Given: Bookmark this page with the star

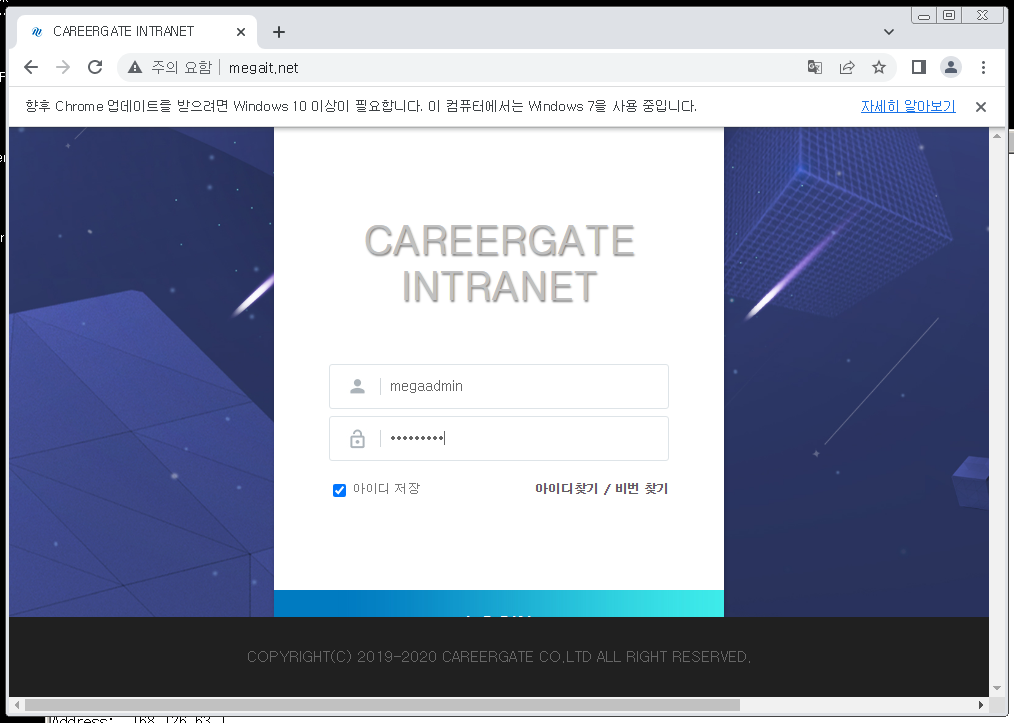Looking at the screenshot, I should click(x=878, y=67).
